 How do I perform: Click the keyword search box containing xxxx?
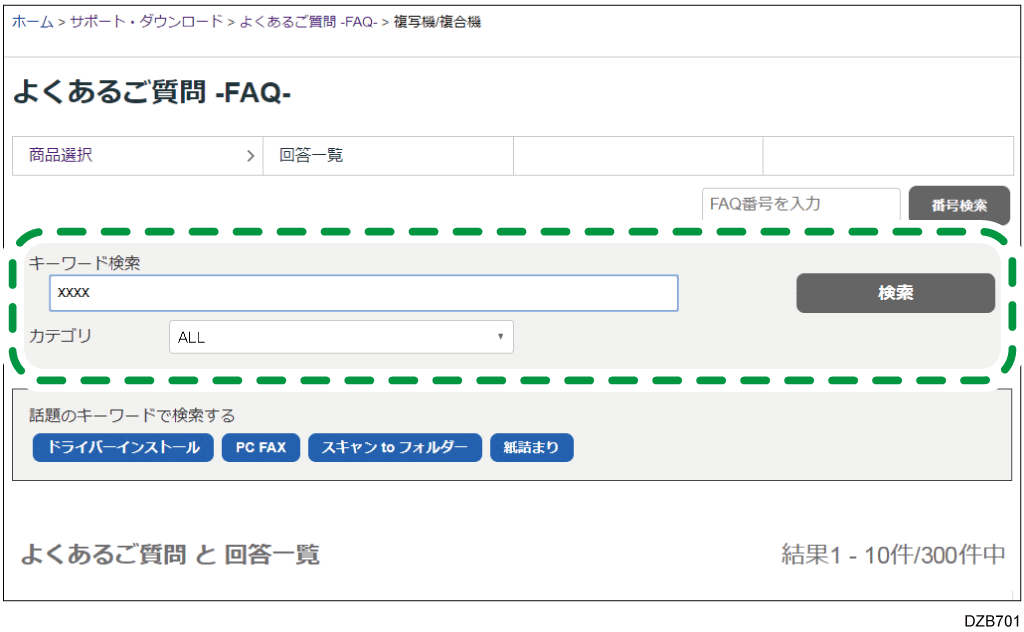click(x=363, y=293)
